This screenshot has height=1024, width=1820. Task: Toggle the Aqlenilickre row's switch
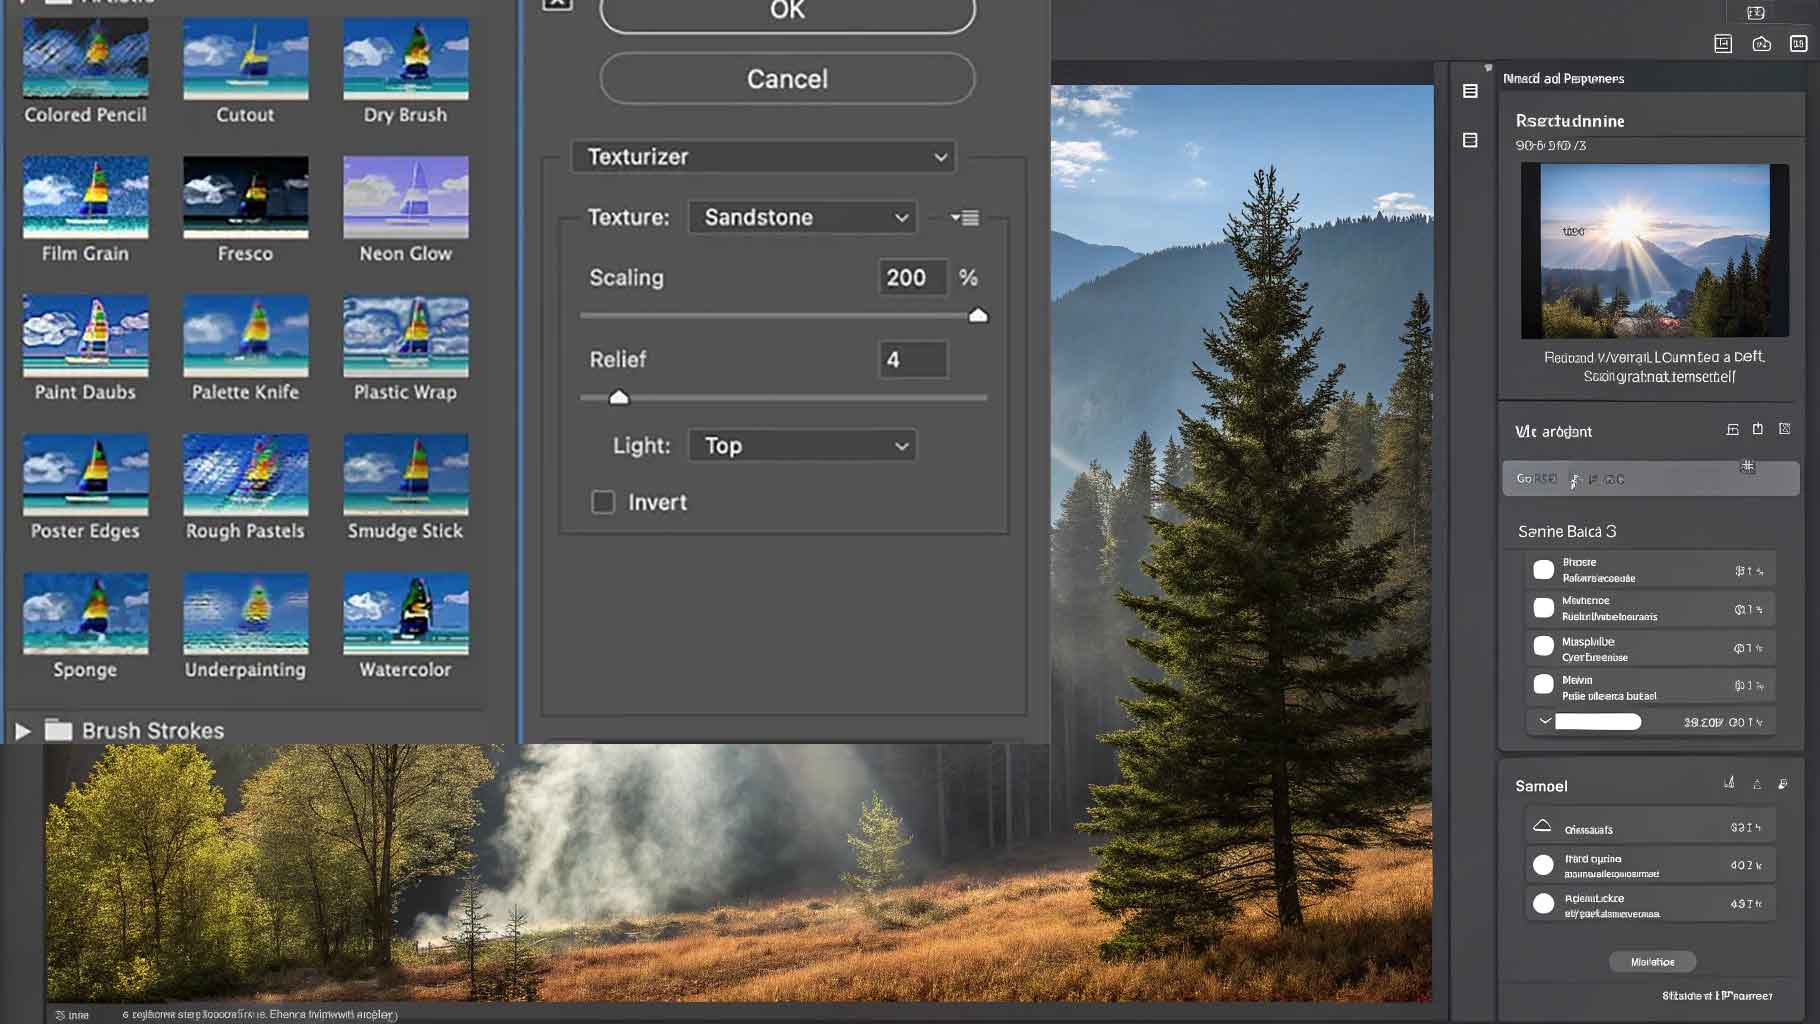(1543, 904)
